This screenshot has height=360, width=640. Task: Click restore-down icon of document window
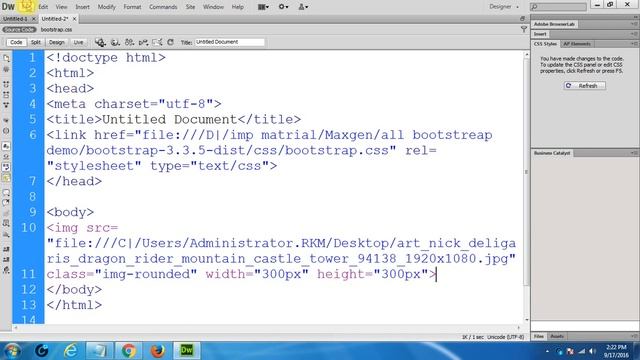[x=522, y=19]
